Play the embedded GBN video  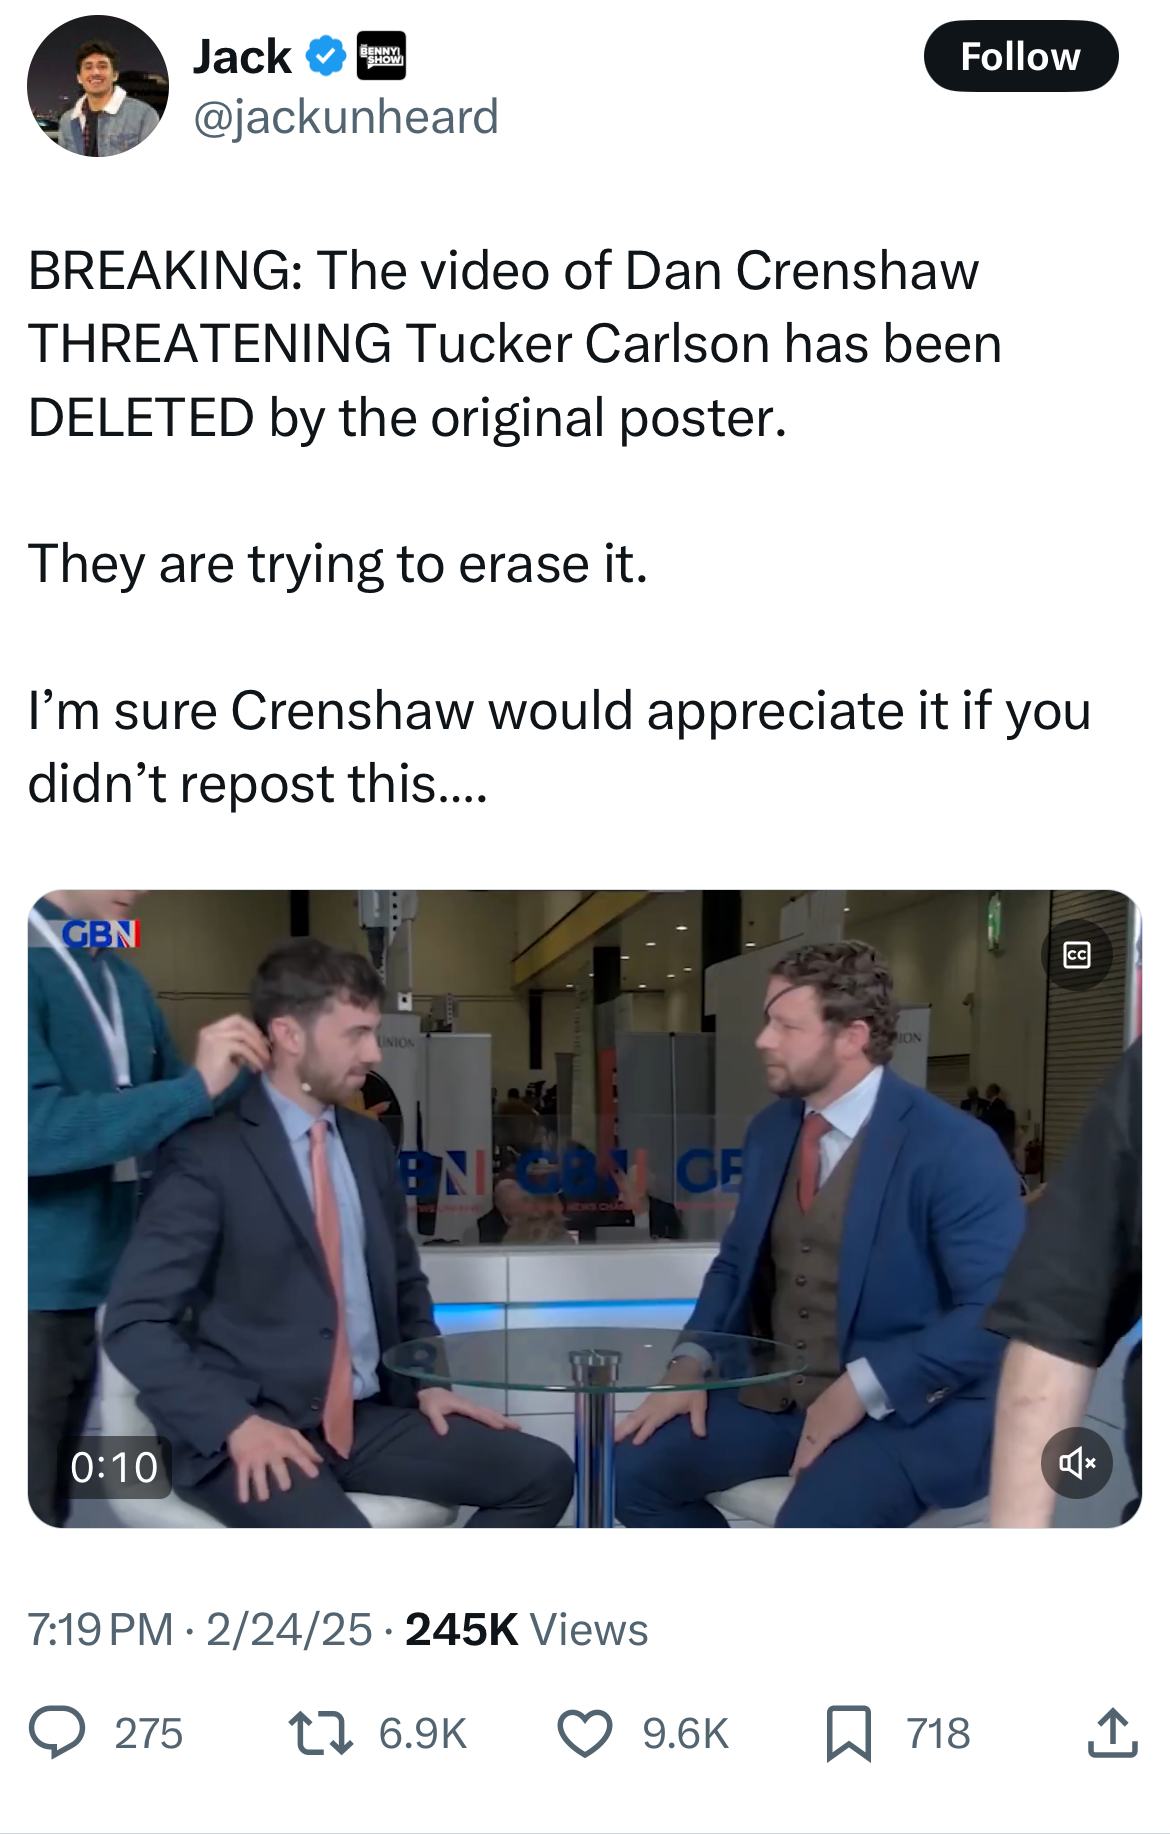585,1208
